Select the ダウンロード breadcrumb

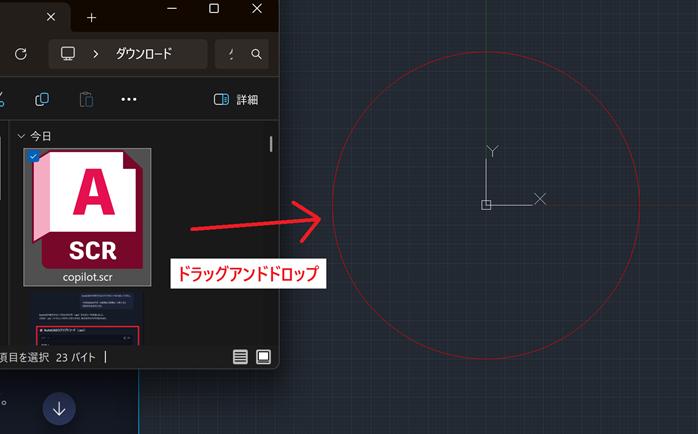144,54
